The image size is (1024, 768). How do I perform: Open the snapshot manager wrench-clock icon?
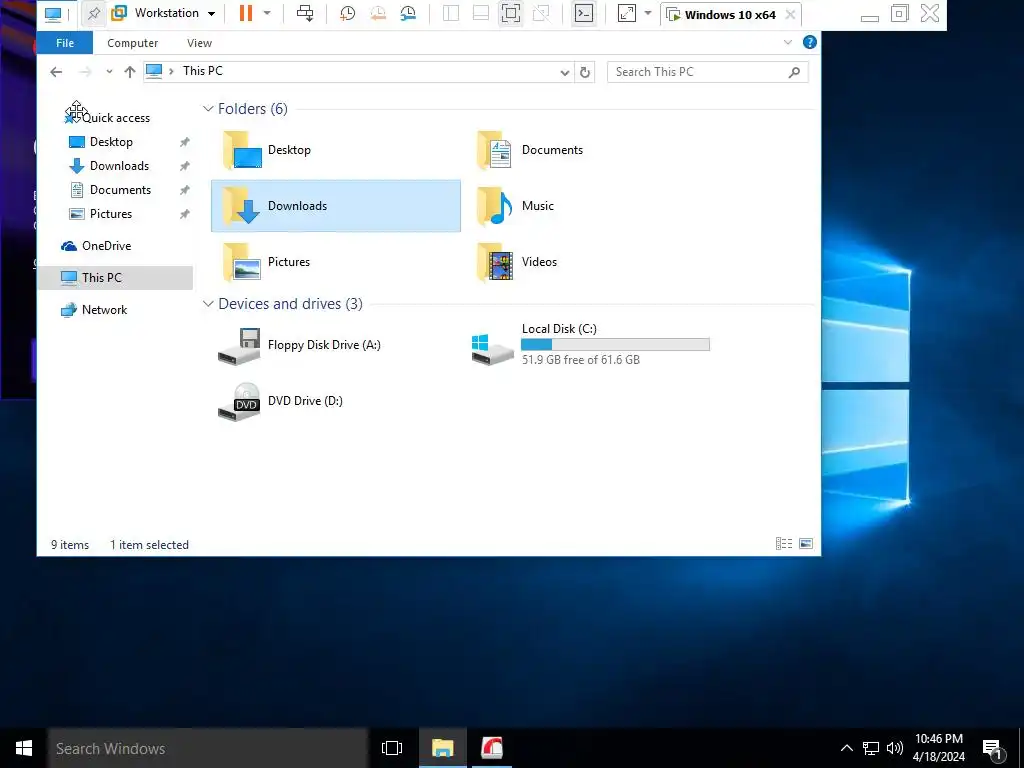[408, 13]
